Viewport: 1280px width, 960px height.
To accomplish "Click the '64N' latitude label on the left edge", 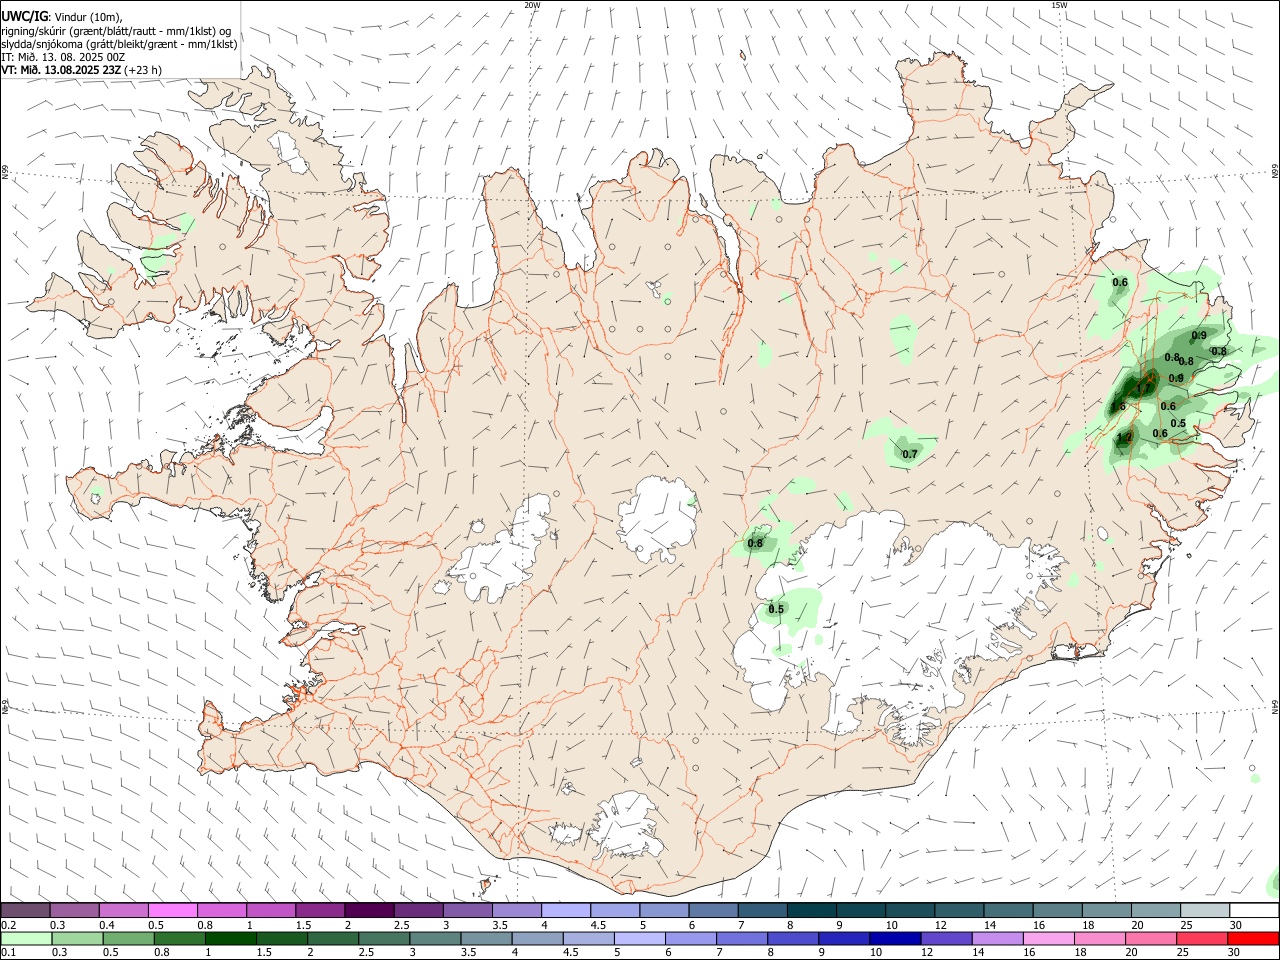I will tap(5, 707).
